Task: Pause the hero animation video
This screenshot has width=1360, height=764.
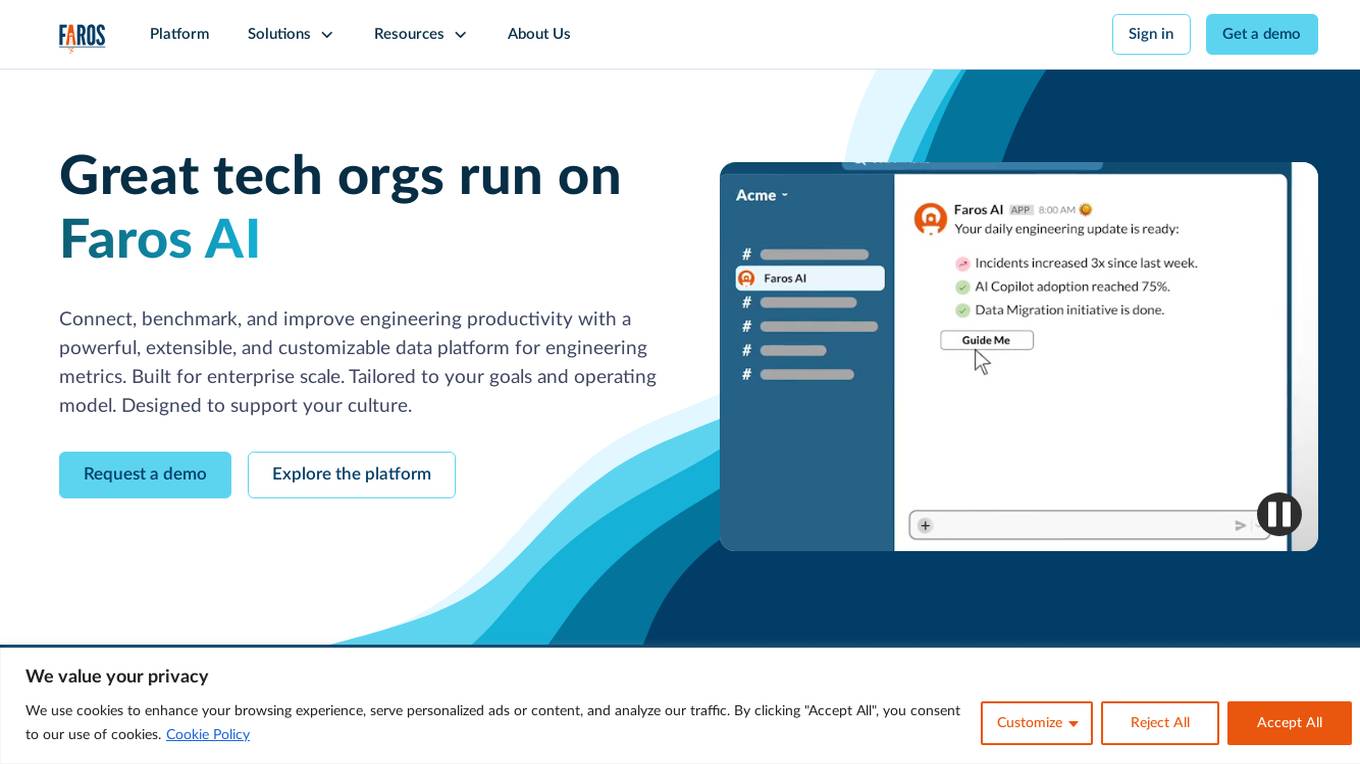Action: [1279, 514]
